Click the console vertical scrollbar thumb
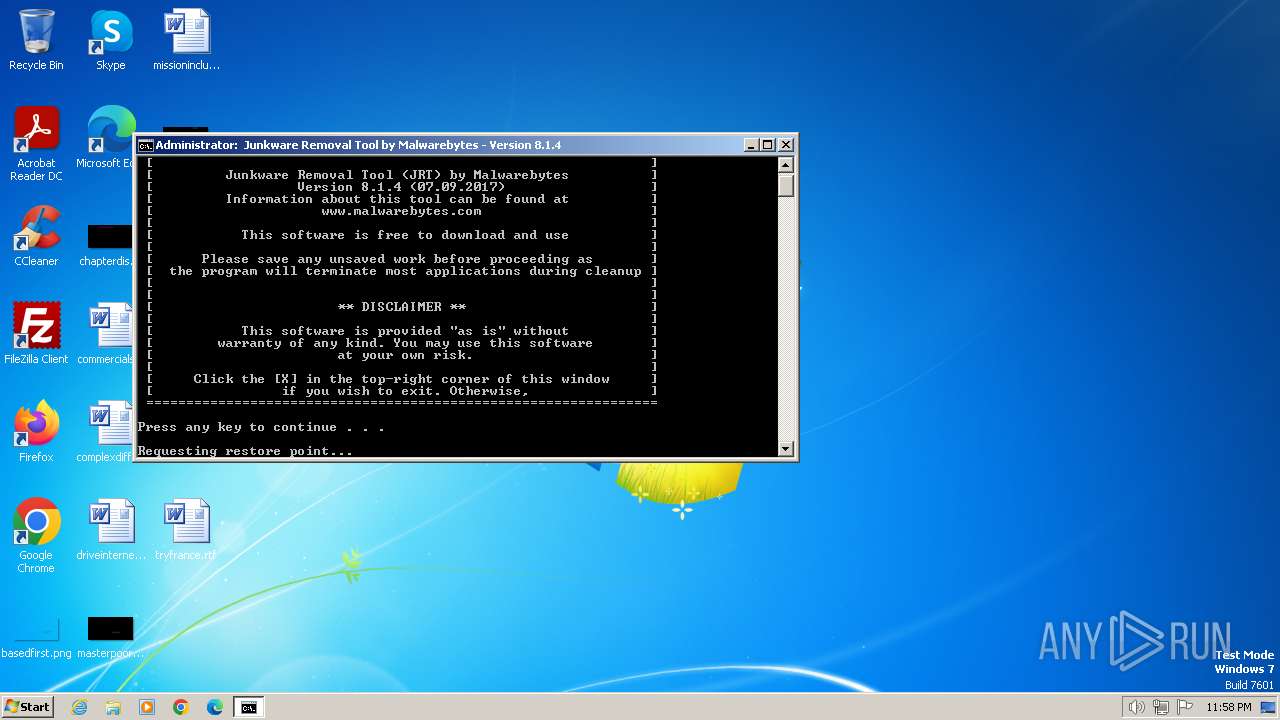The width and height of the screenshot is (1280, 720). [786, 185]
